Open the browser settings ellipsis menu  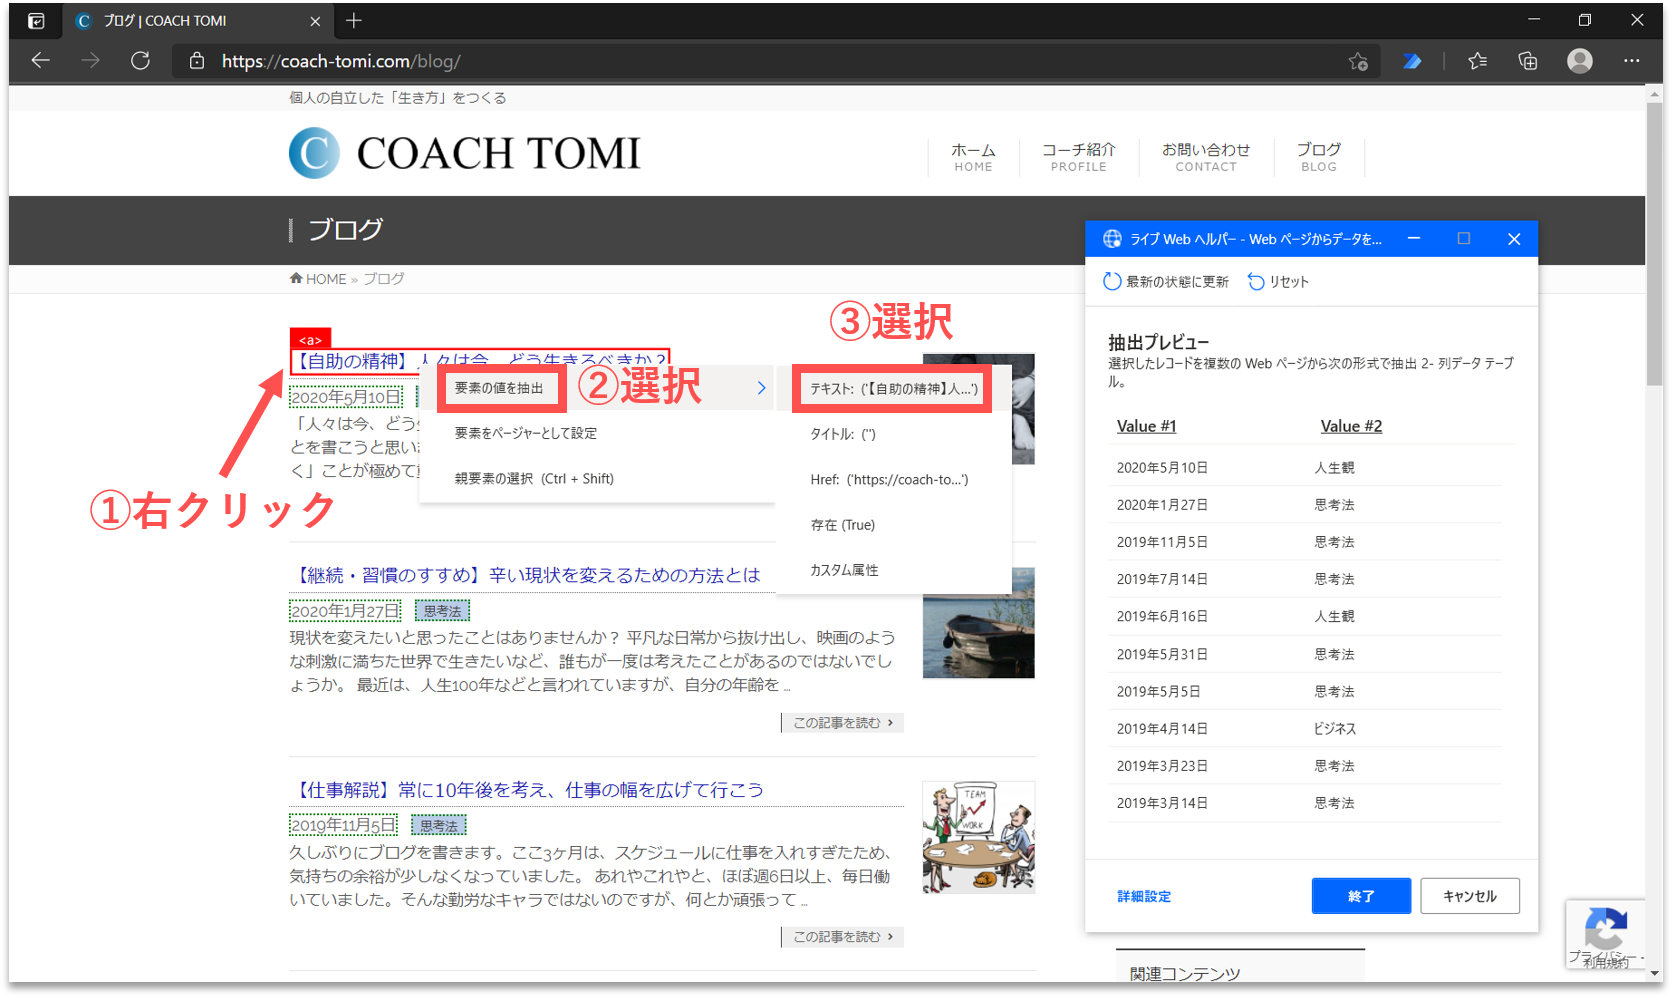[x=1631, y=61]
